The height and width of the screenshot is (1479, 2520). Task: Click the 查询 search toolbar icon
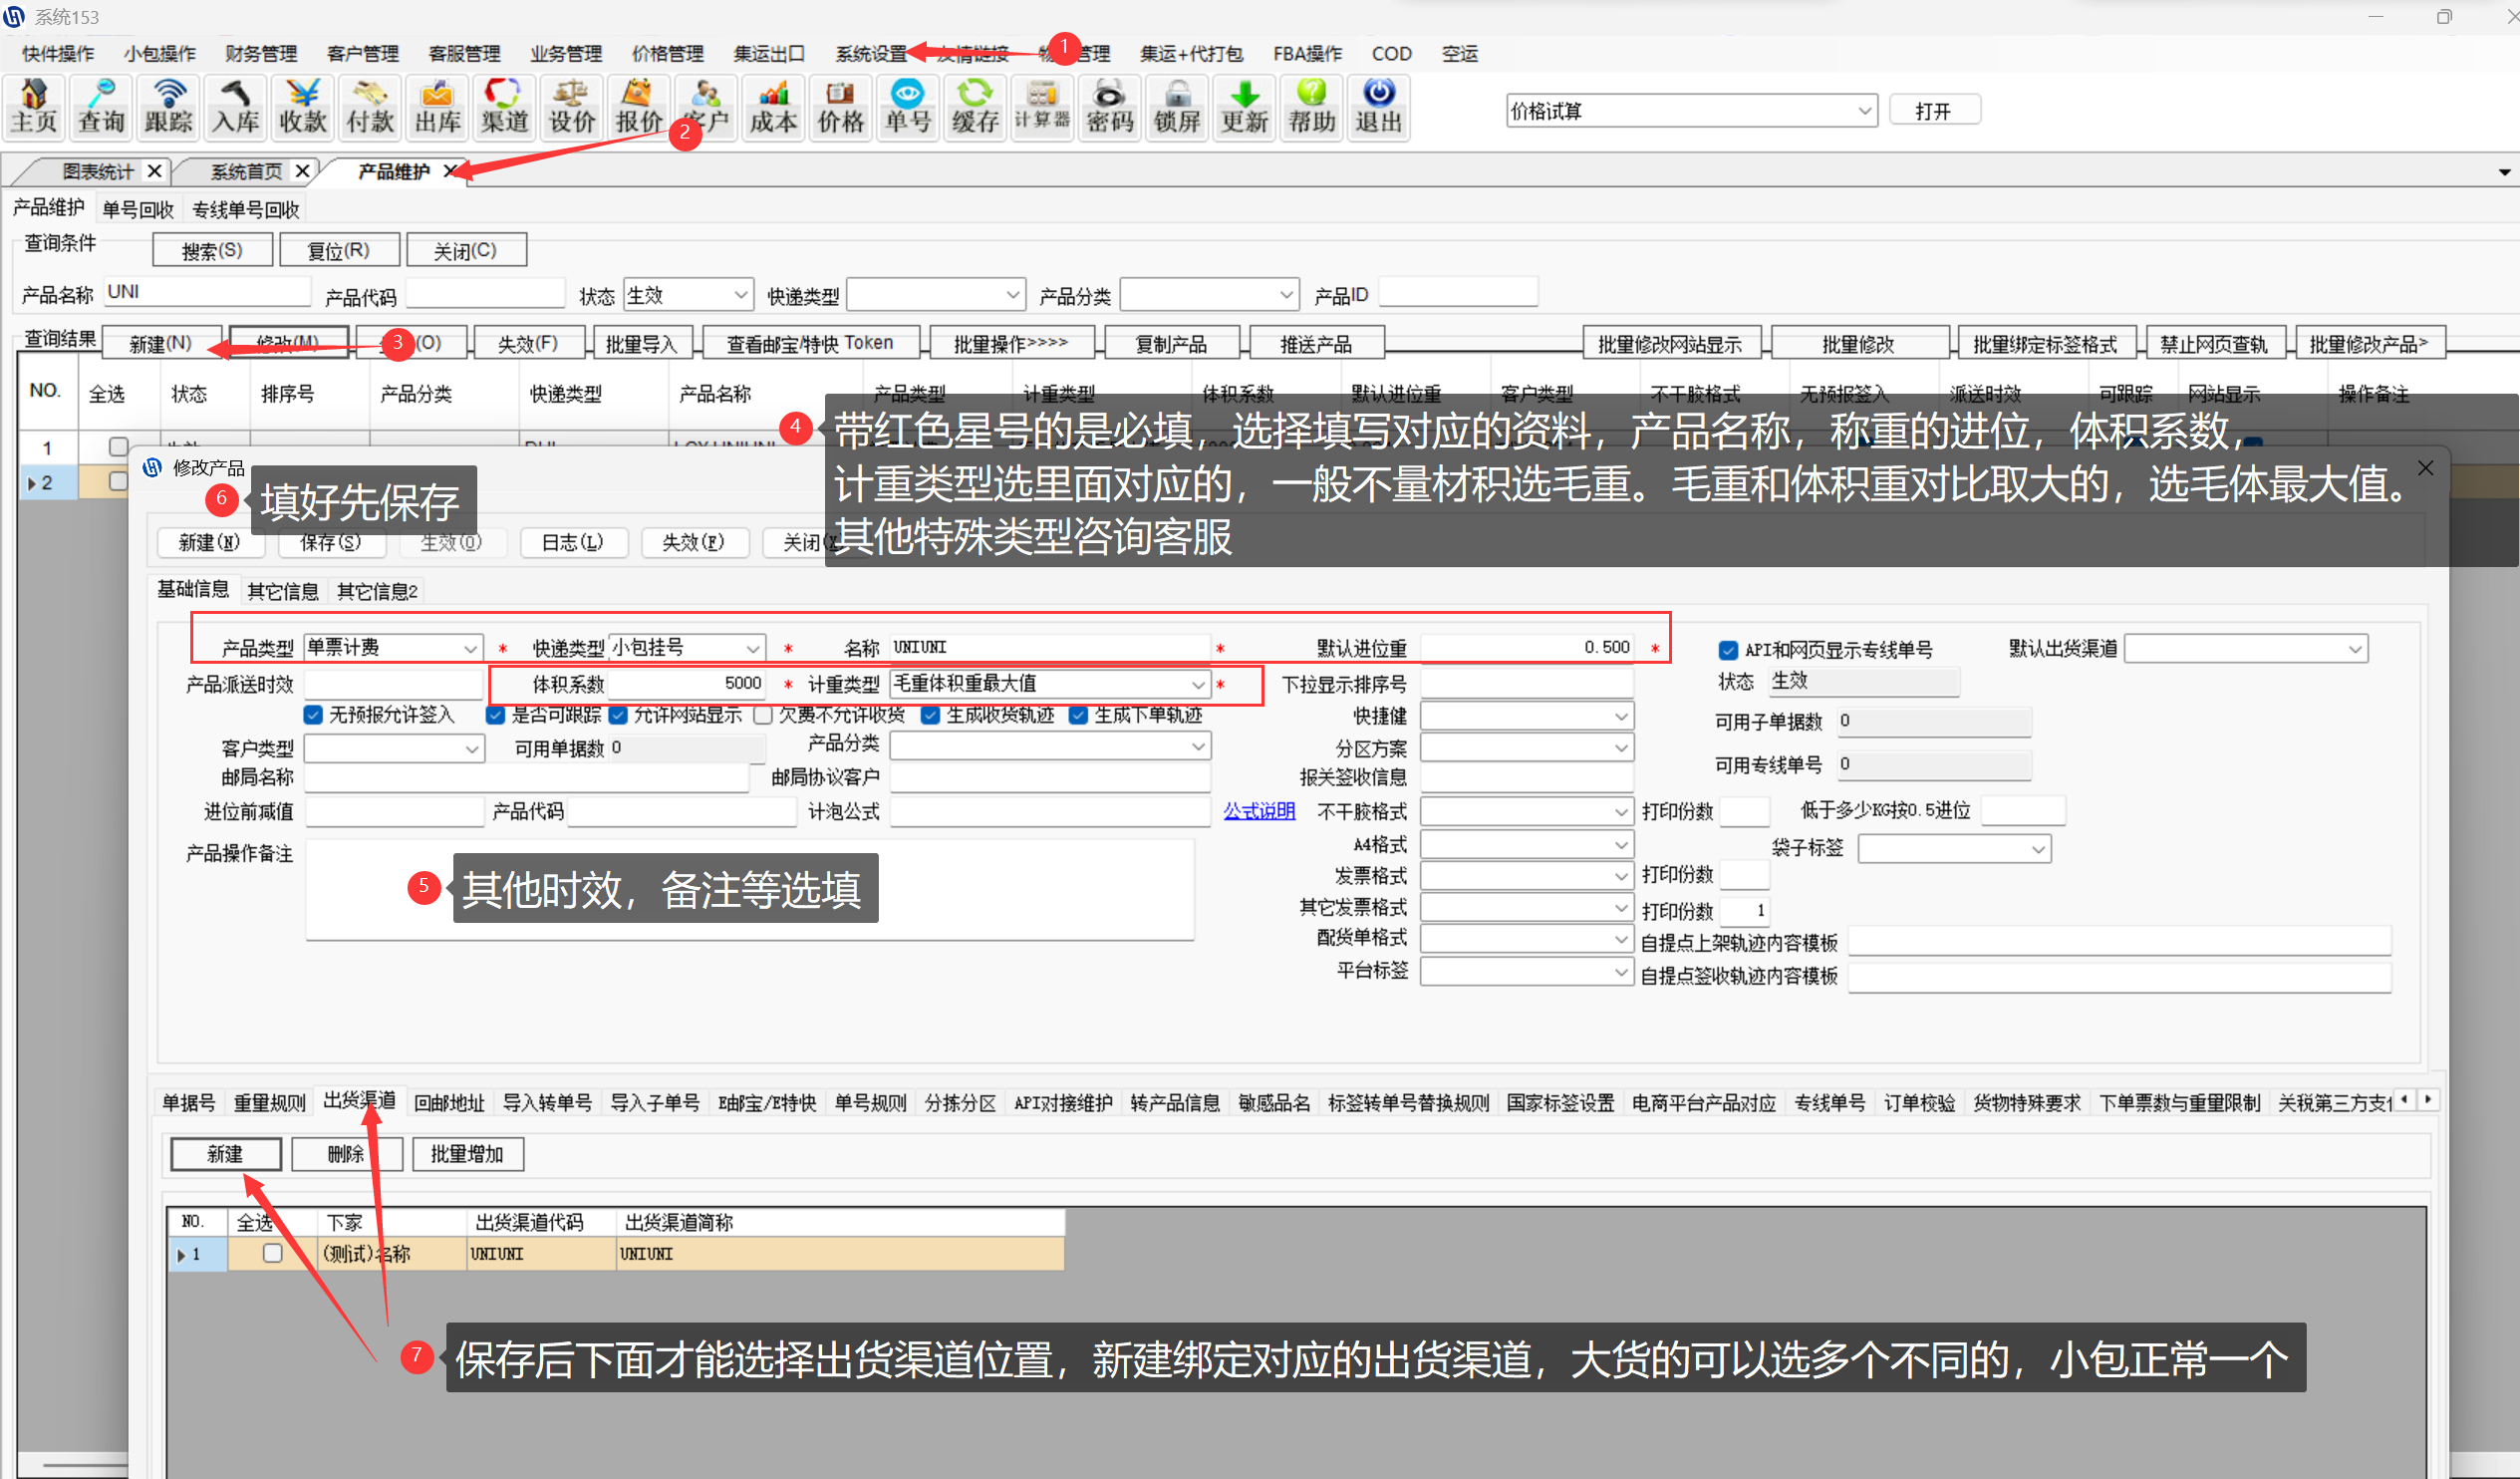[x=101, y=106]
